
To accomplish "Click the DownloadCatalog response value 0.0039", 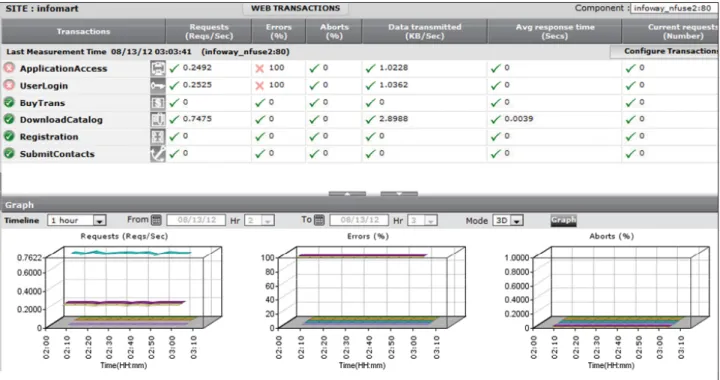I will (x=519, y=119).
